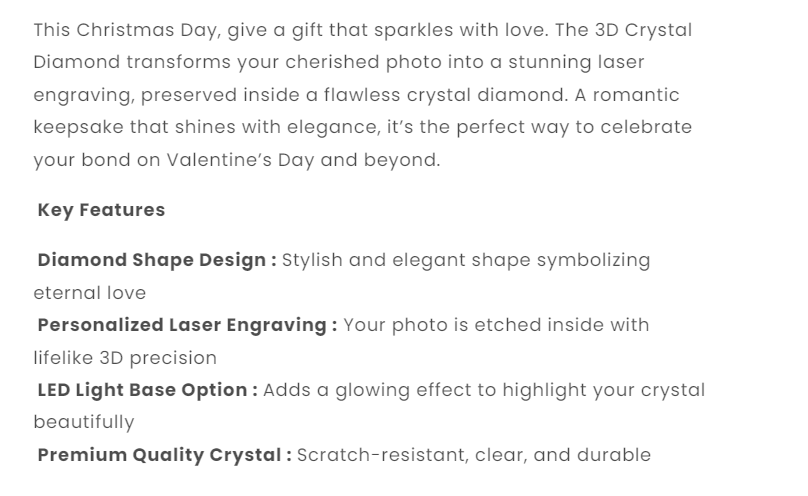Click the word "beautifully" under LED feature

(84, 423)
